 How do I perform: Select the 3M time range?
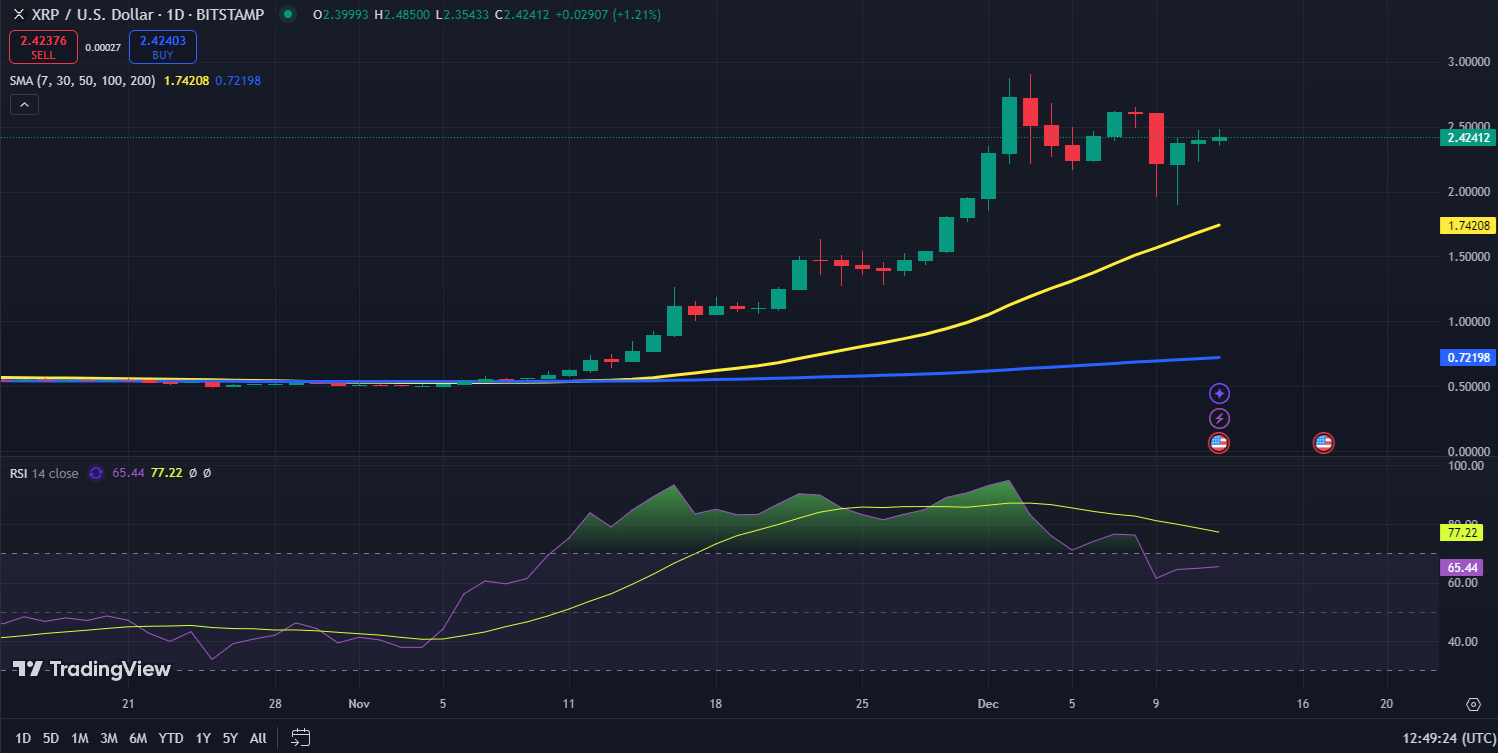coord(109,738)
